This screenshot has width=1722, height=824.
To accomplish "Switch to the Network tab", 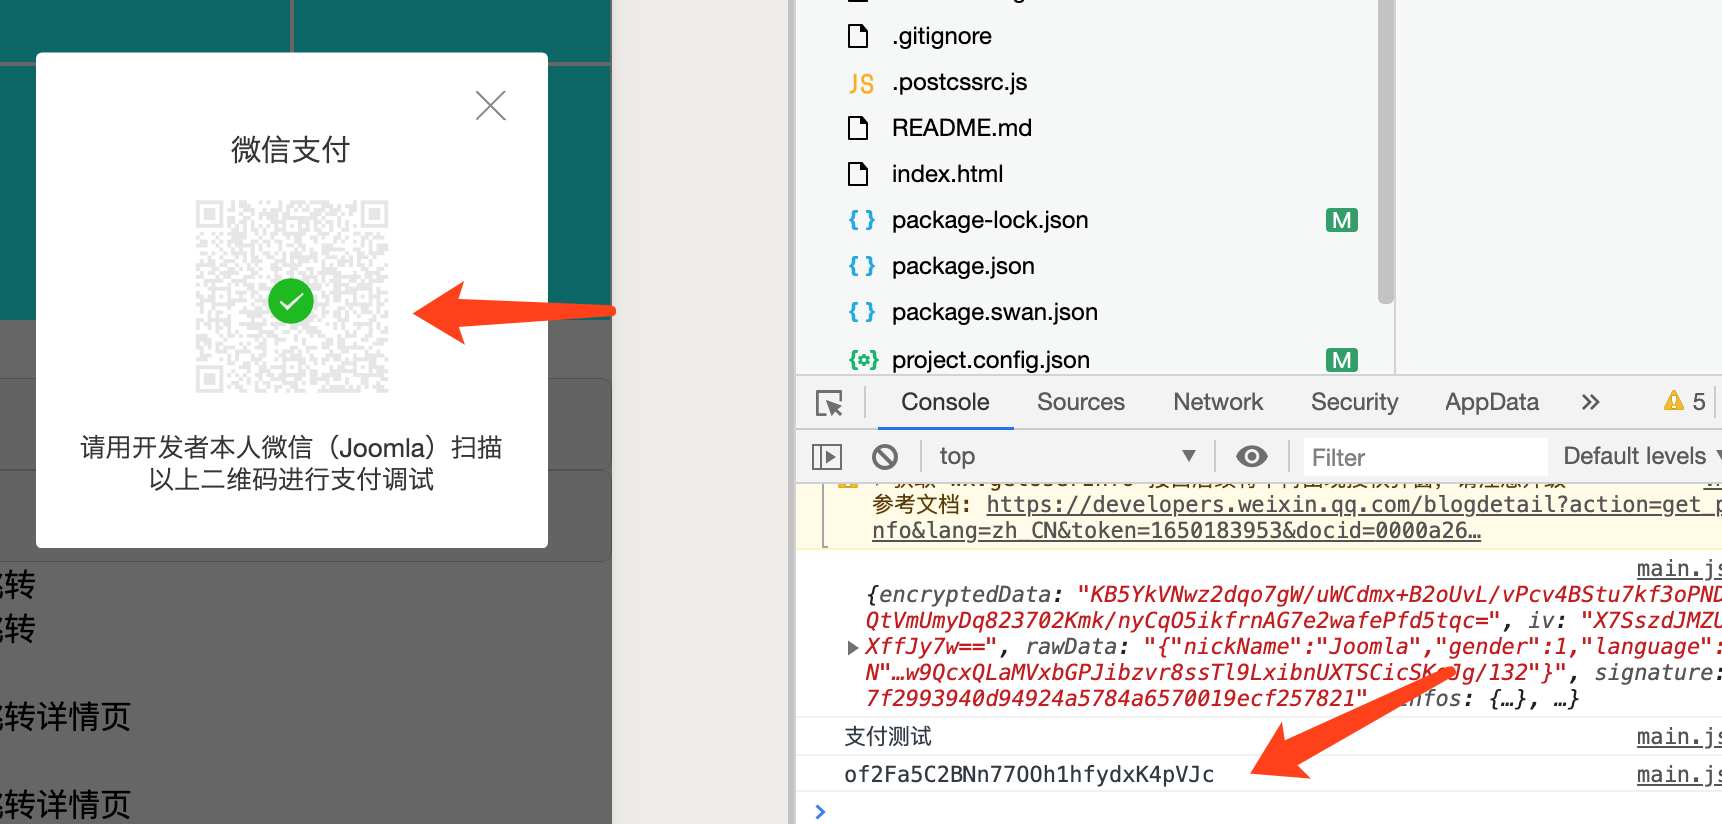I will coord(1218,402).
